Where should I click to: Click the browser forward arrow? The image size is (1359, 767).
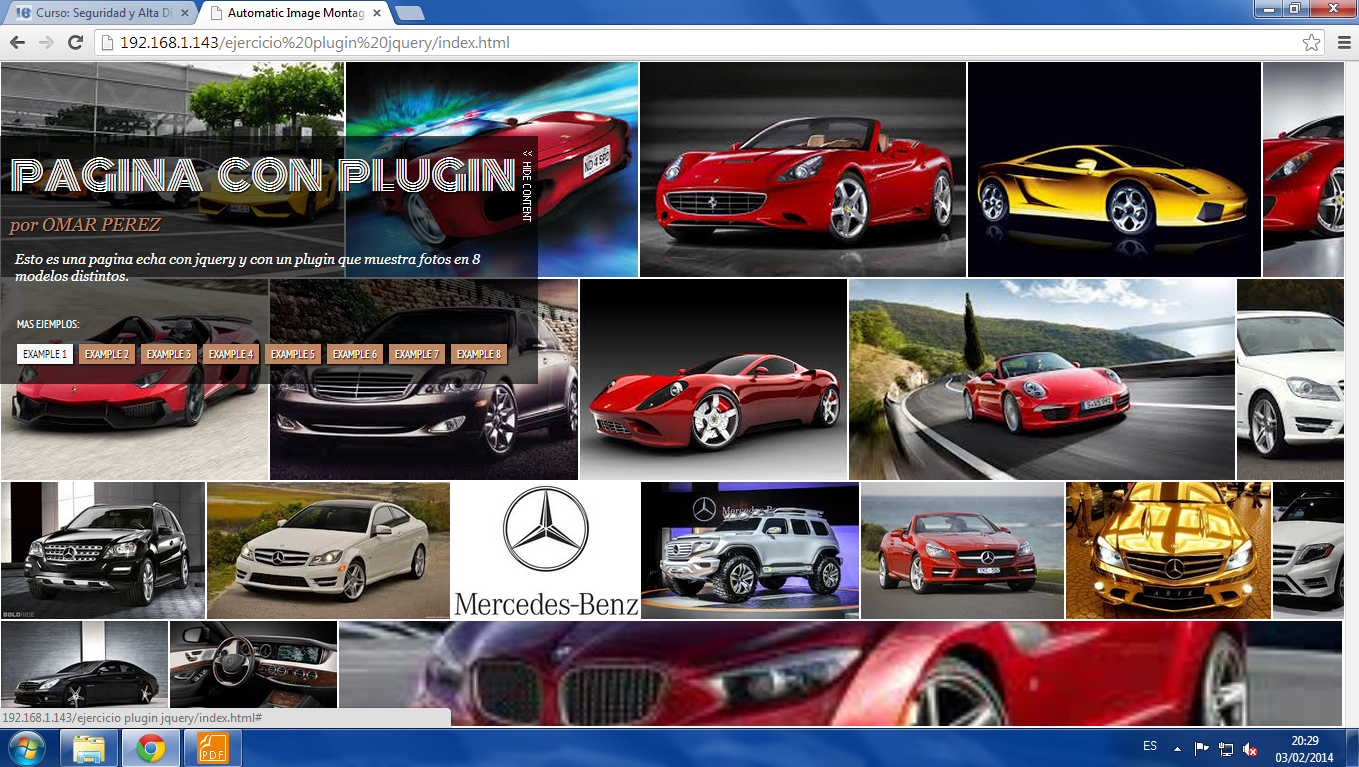(46, 43)
